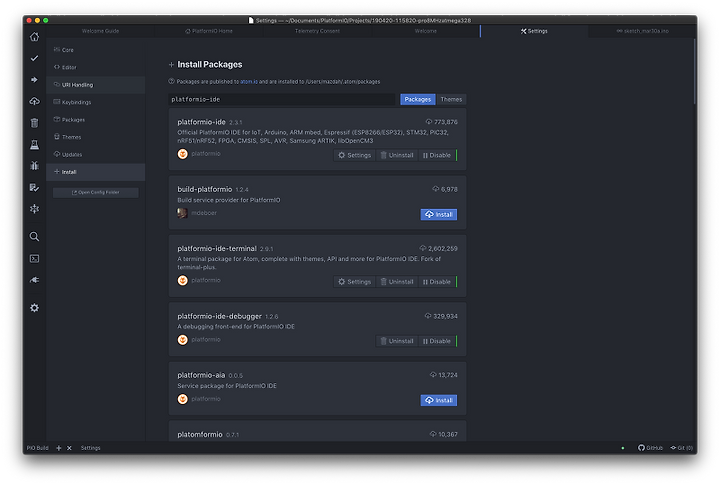Open Settings for platformio-ide package
Viewport: 720px width, 485px height.
(354, 156)
